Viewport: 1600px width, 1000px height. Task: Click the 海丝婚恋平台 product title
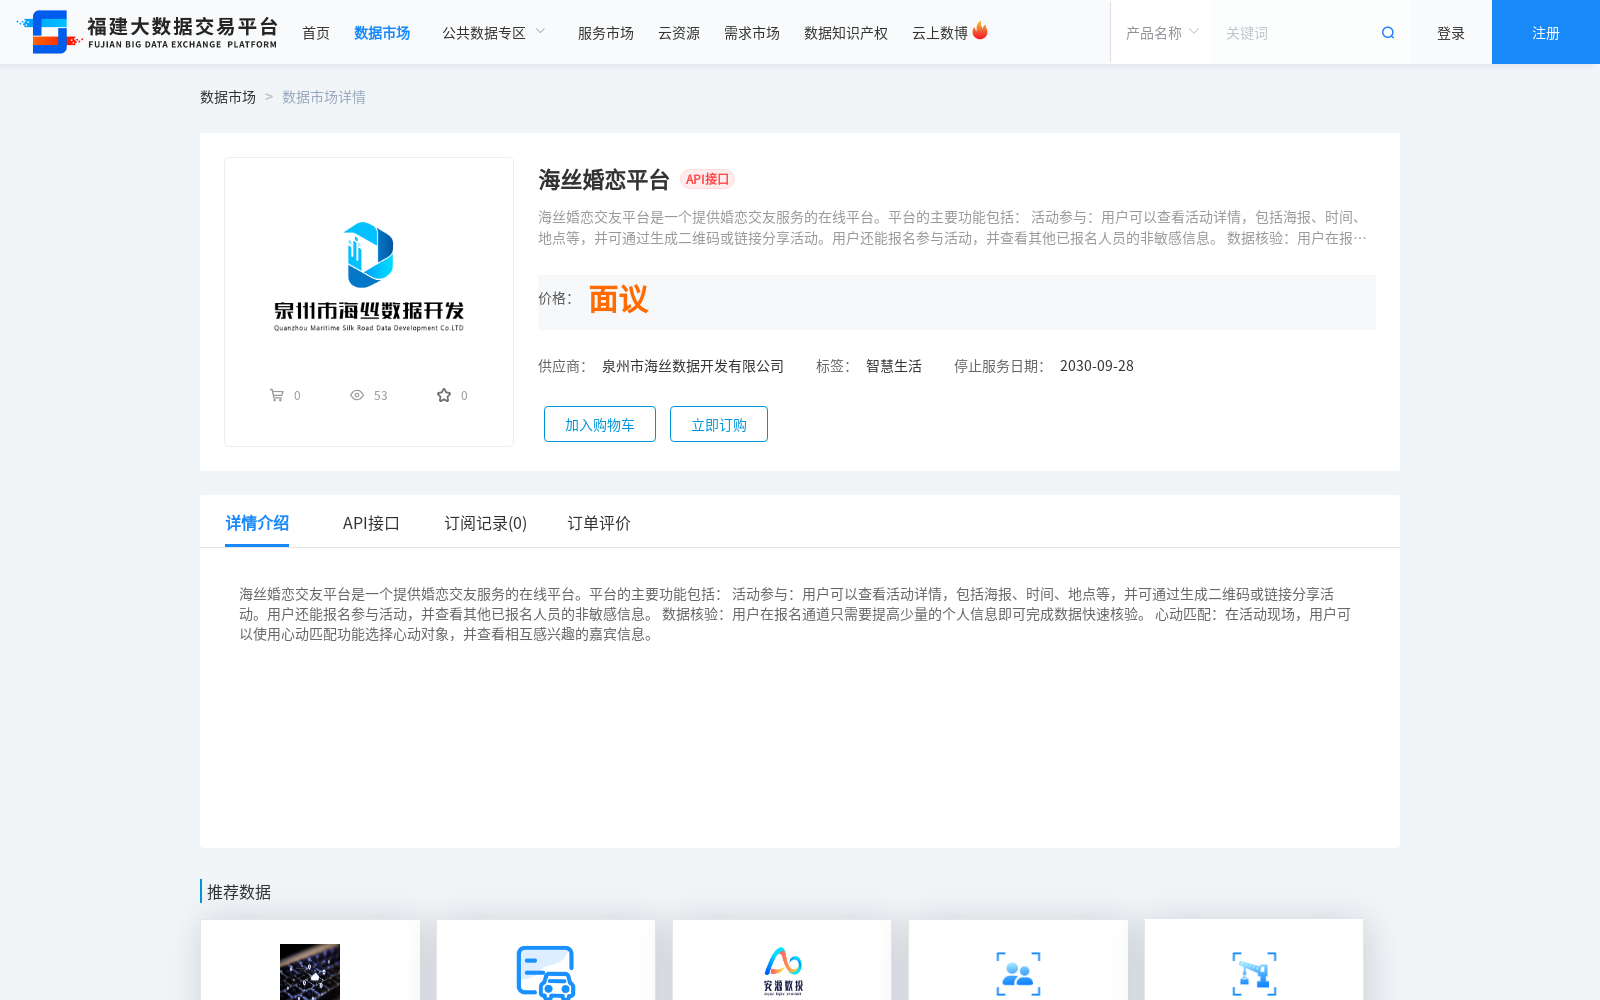(604, 180)
